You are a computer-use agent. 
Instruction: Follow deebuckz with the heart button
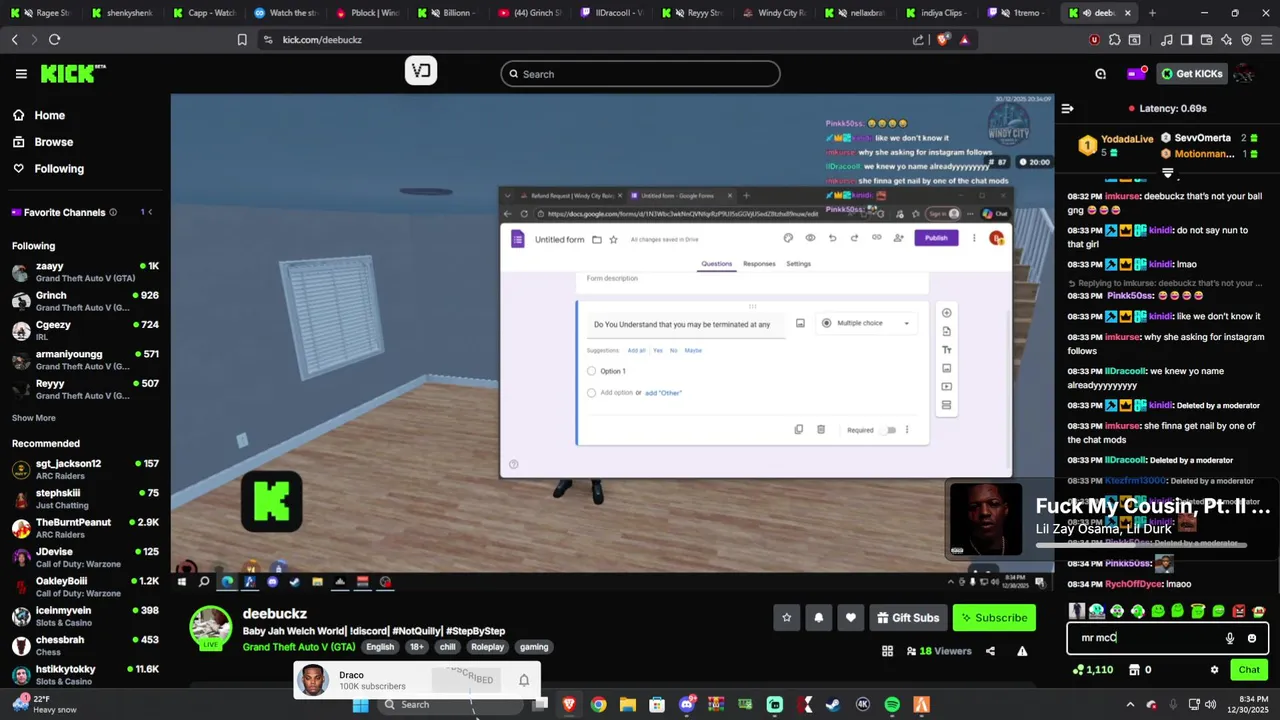pos(850,618)
